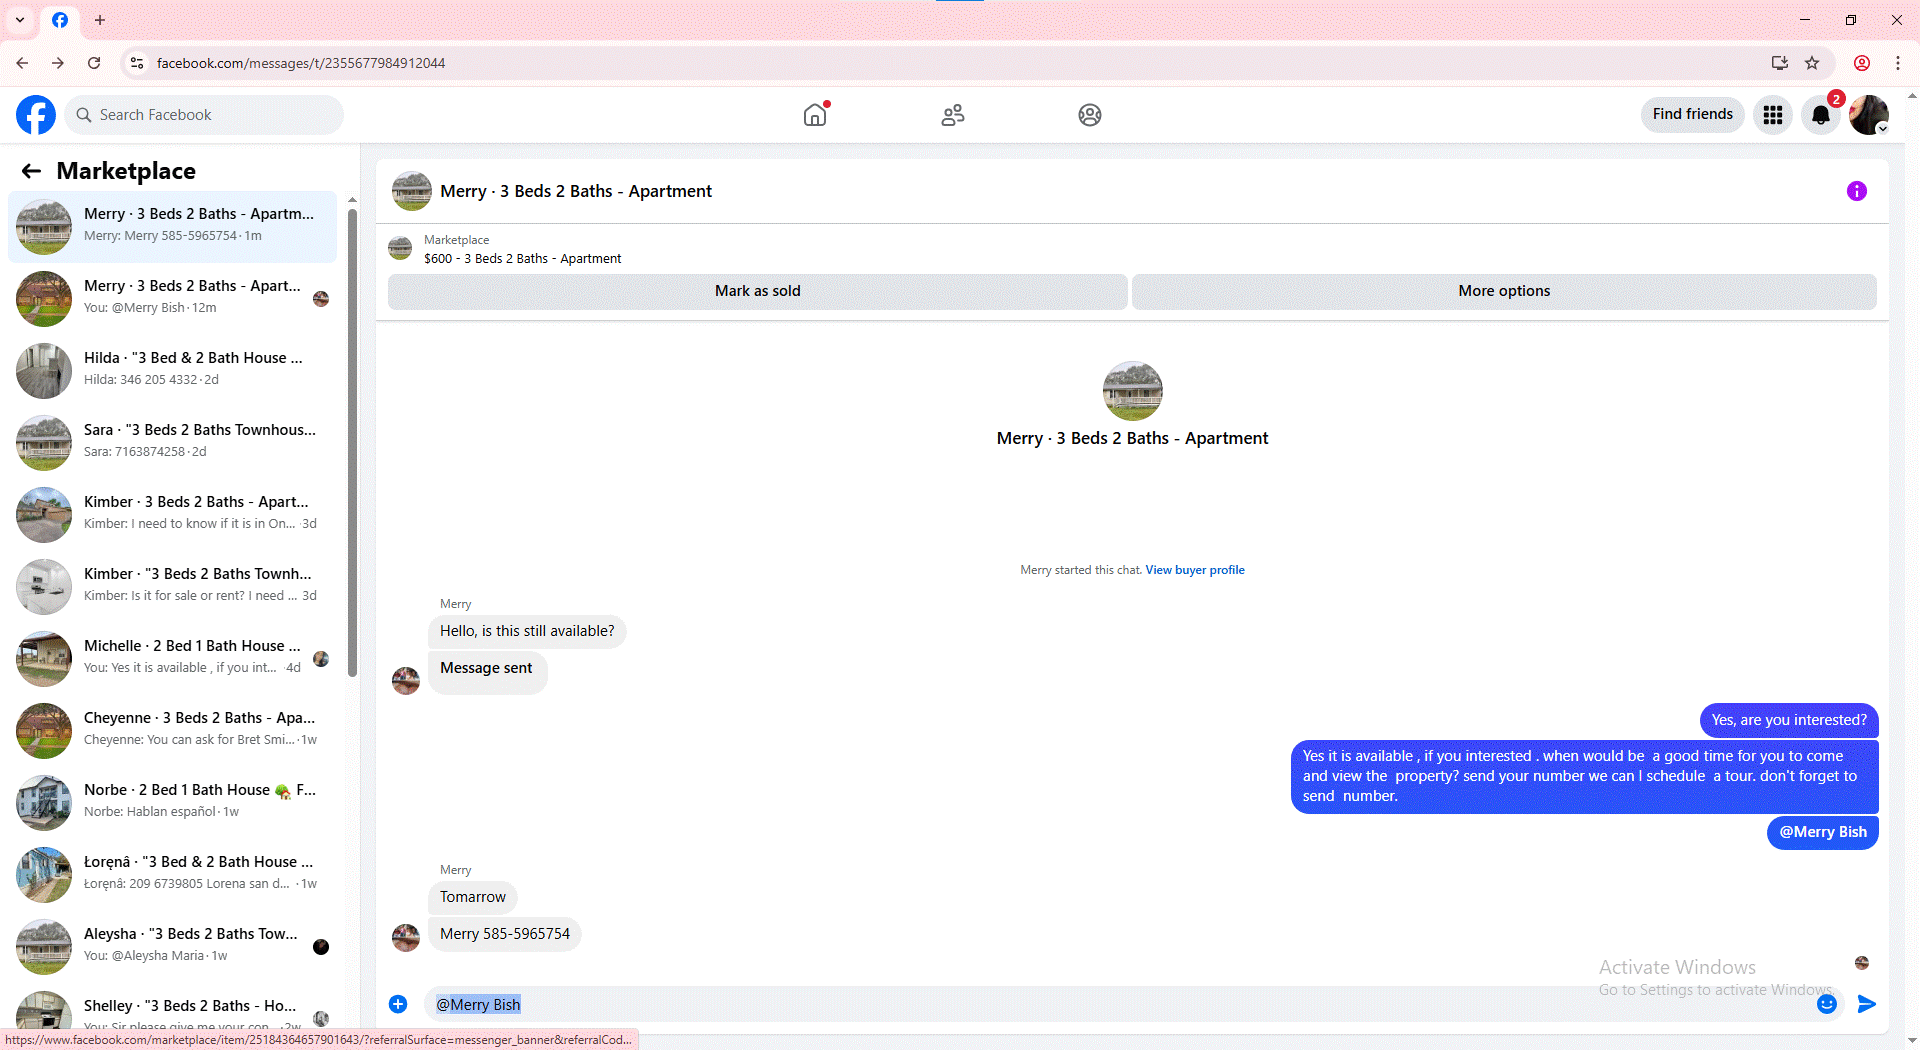Open the Groups icon in top navigation
The image size is (1920, 1050).
pyautogui.click(x=1090, y=115)
